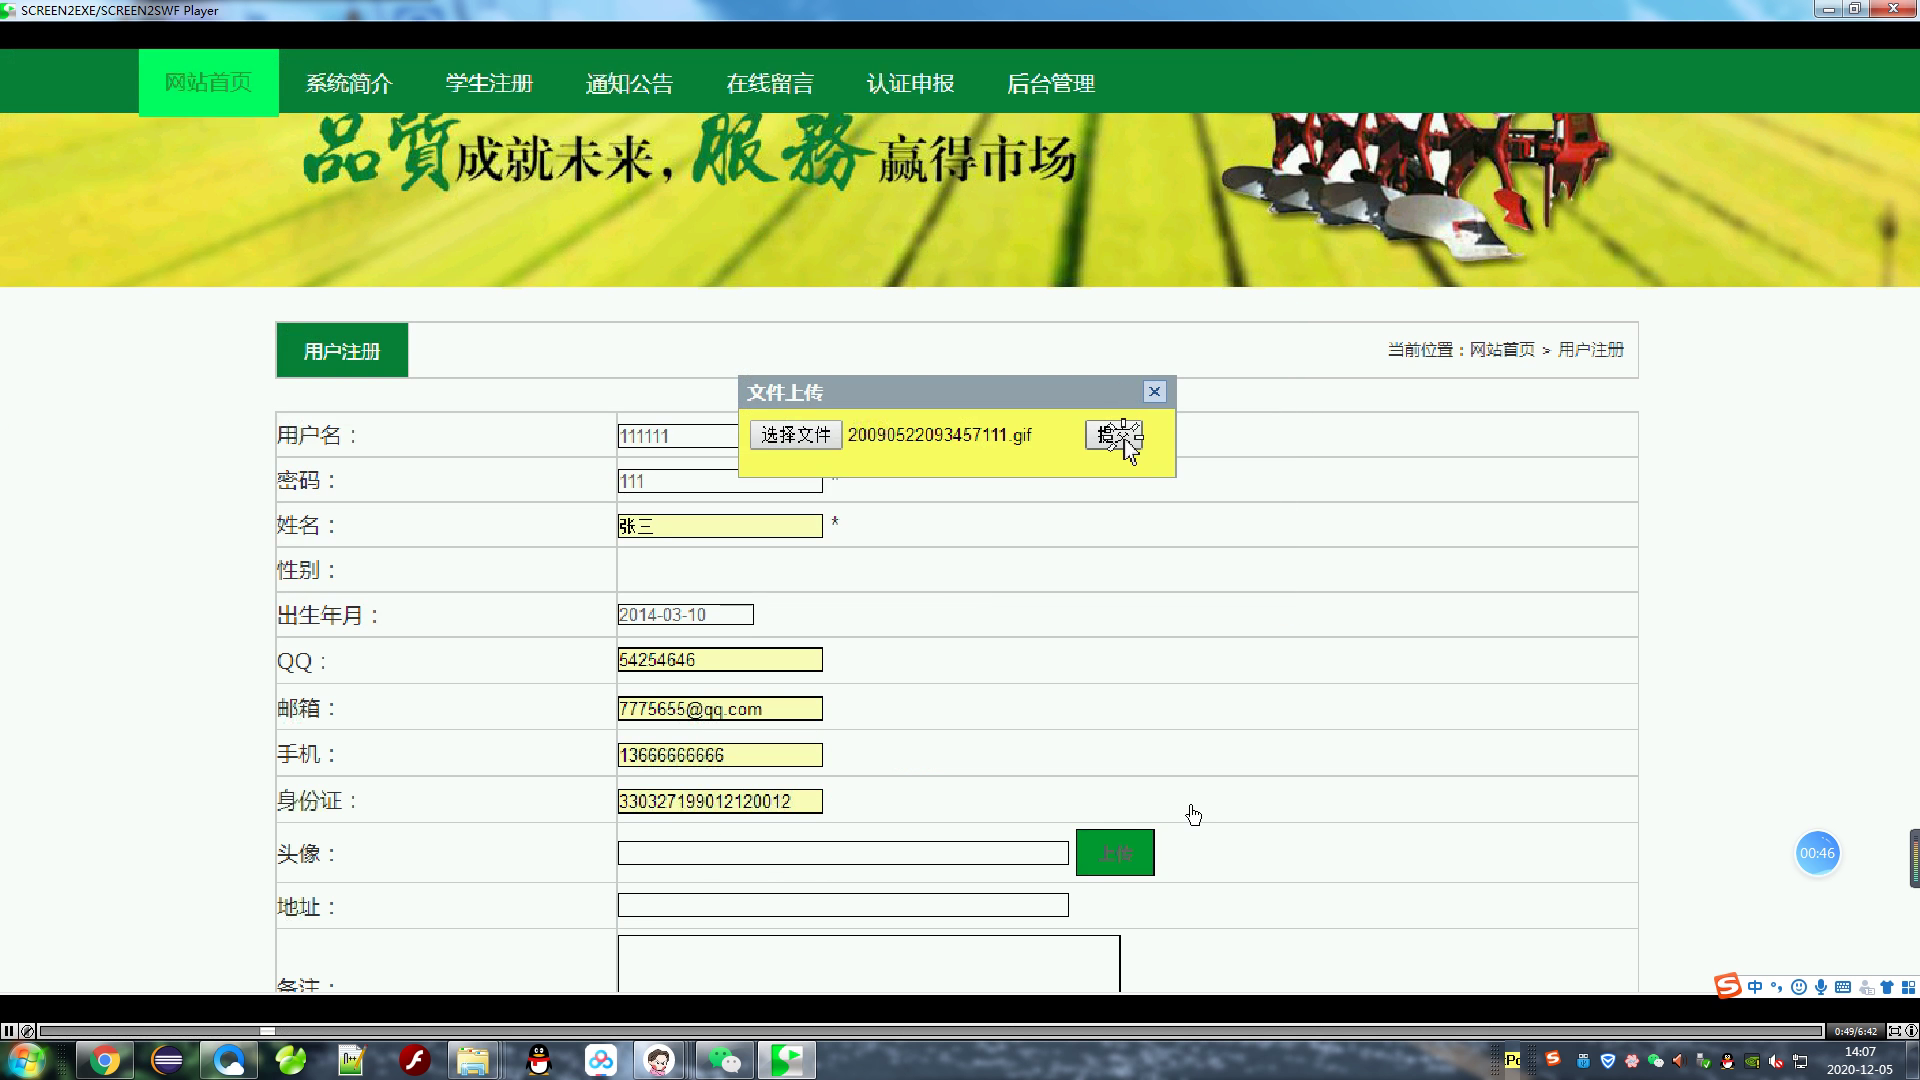
Task: Open the emoji smiley on IME bar
Action: point(1799,987)
